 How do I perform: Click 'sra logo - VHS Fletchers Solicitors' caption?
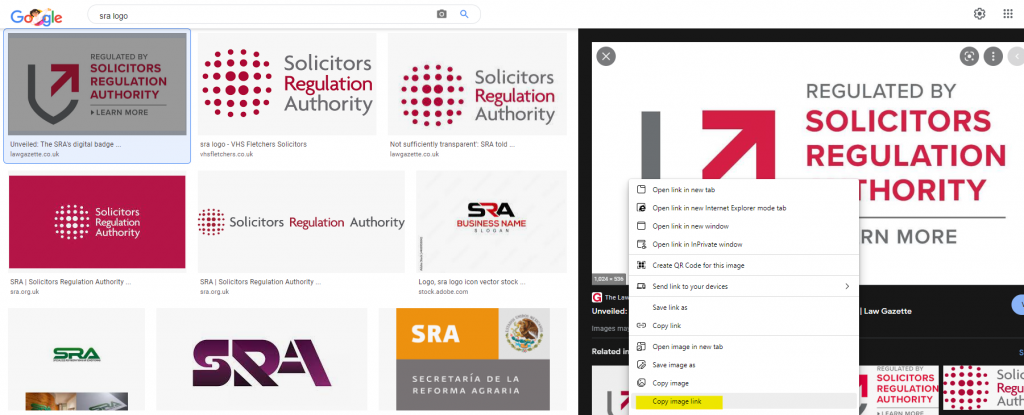[253, 144]
